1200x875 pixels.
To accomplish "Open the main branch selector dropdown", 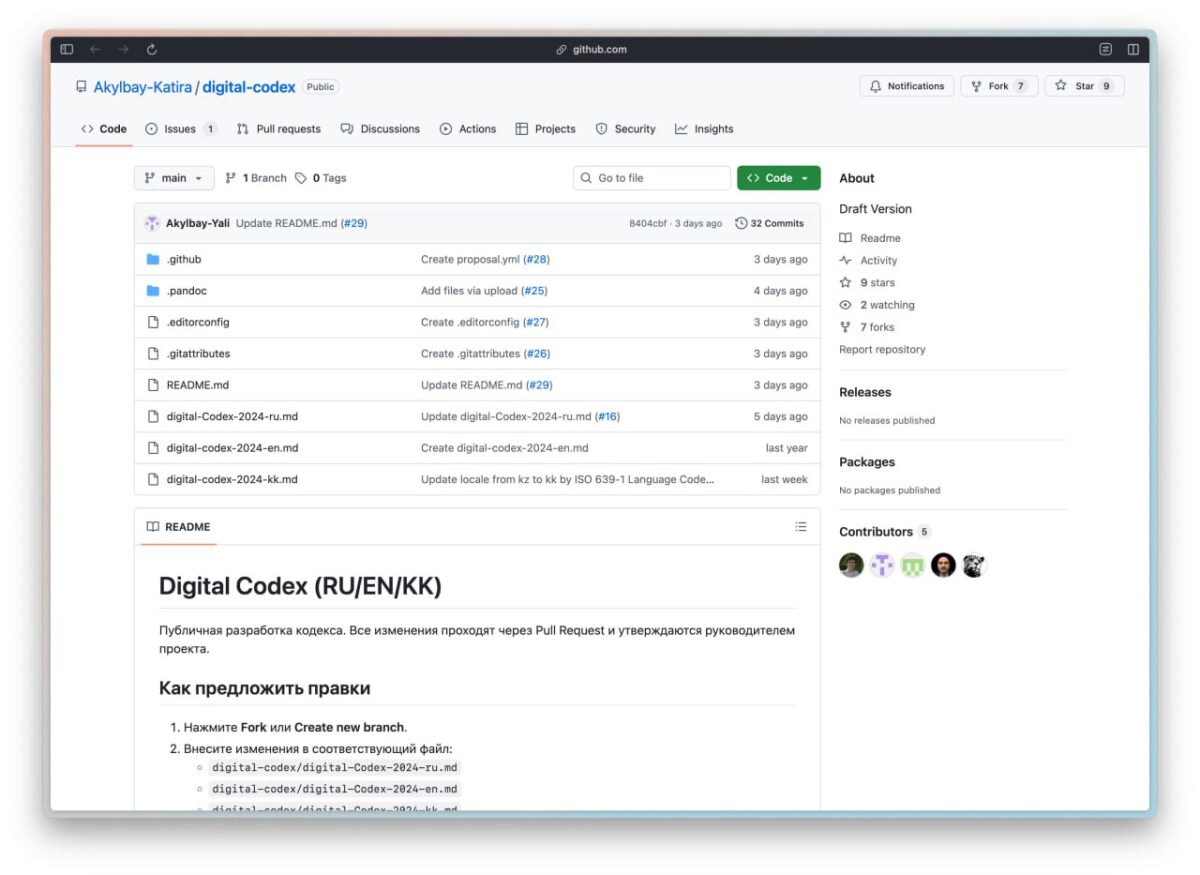I will click(x=173, y=177).
